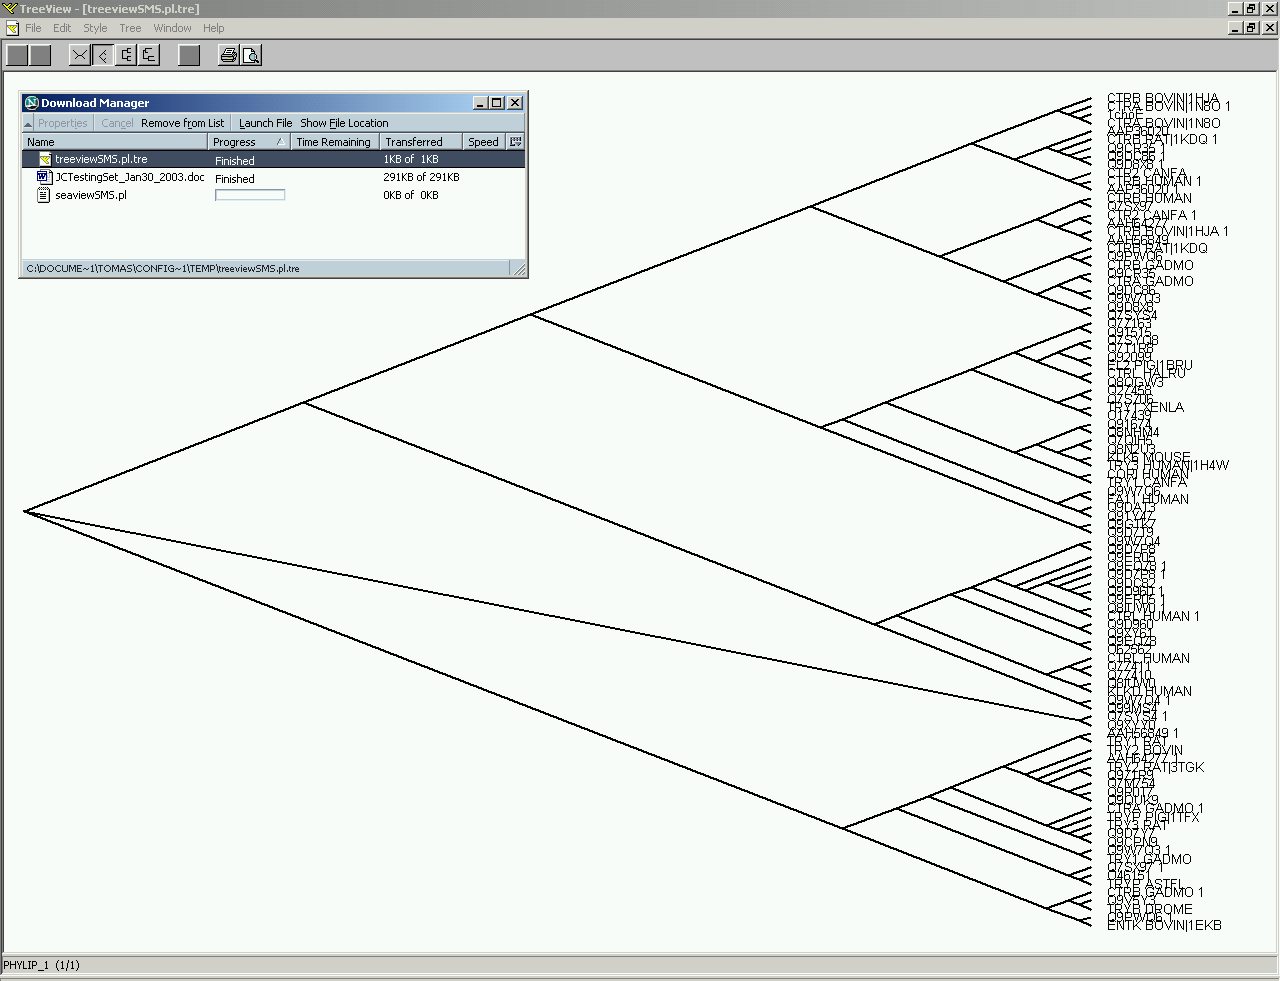
Task: Open the Style menu
Action: click(x=95, y=28)
